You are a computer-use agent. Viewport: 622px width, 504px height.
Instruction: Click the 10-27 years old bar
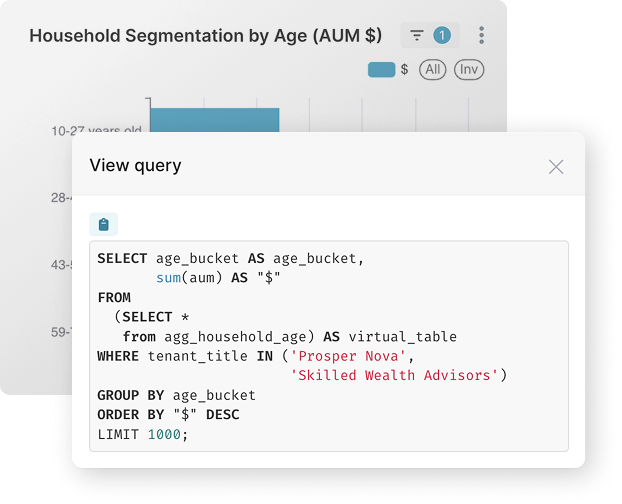(x=213, y=119)
